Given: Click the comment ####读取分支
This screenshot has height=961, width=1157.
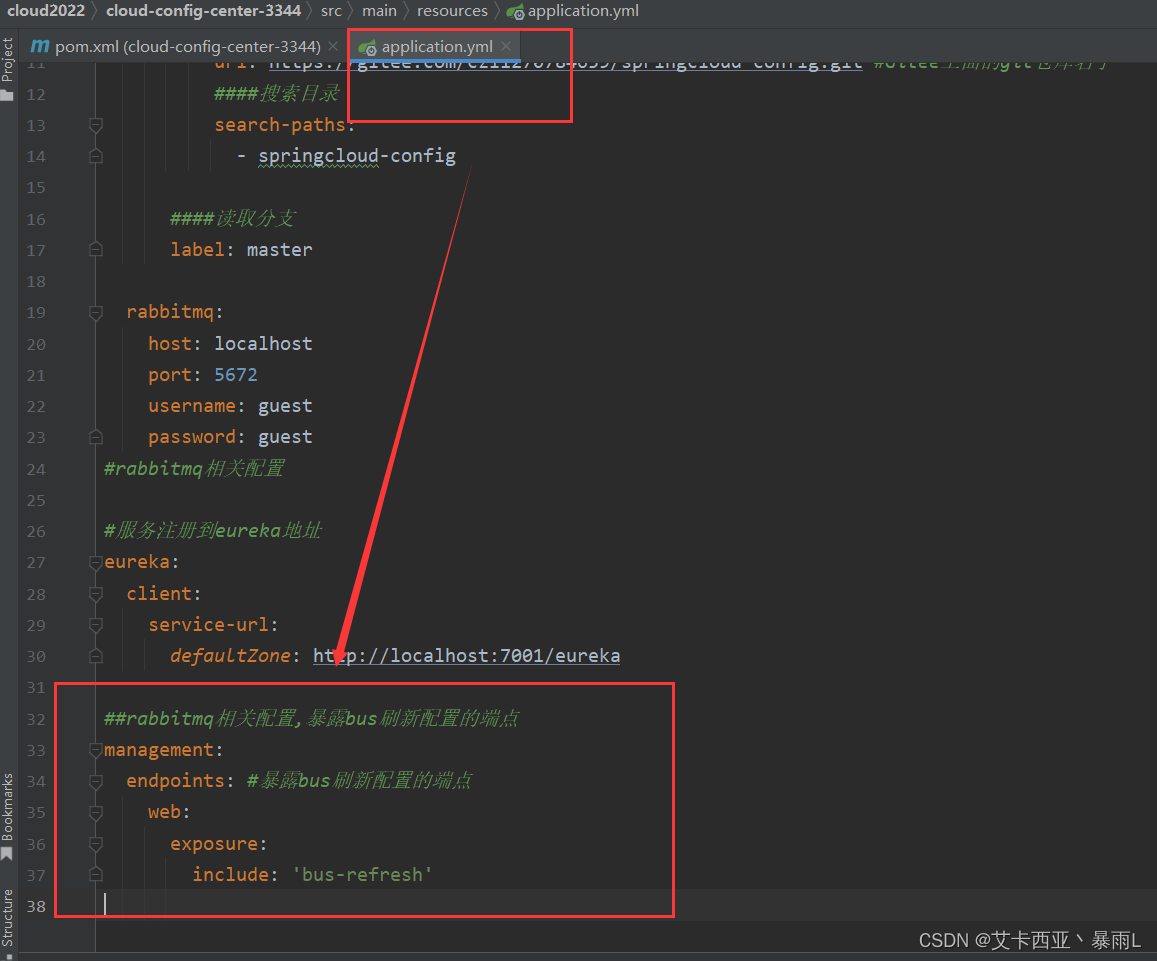Looking at the screenshot, I should click(232, 218).
